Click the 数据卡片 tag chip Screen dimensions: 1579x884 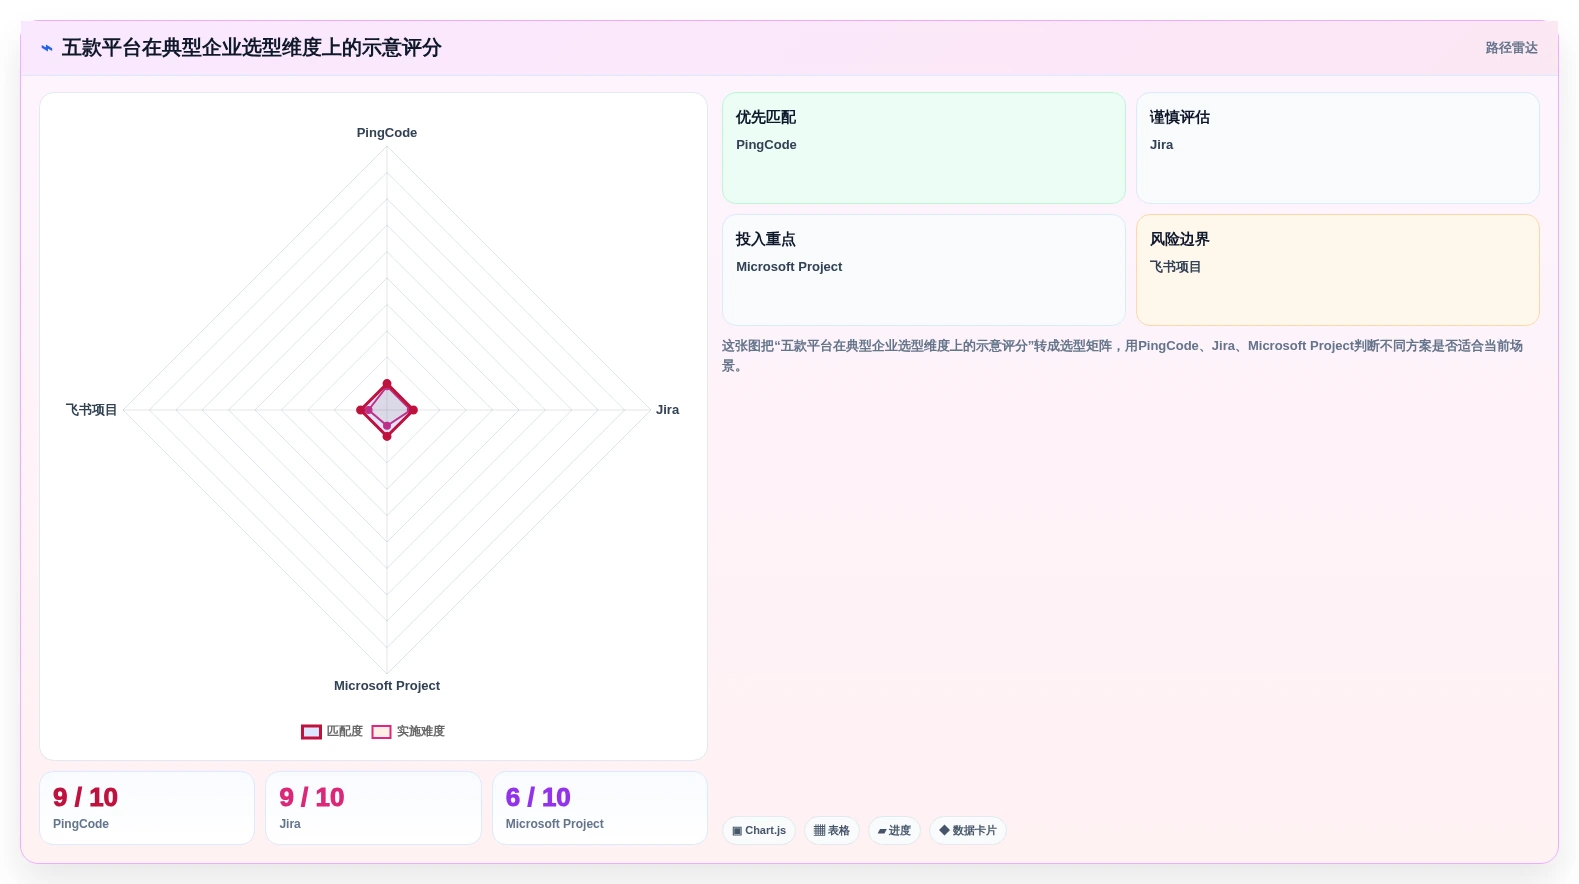(x=968, y=831)
